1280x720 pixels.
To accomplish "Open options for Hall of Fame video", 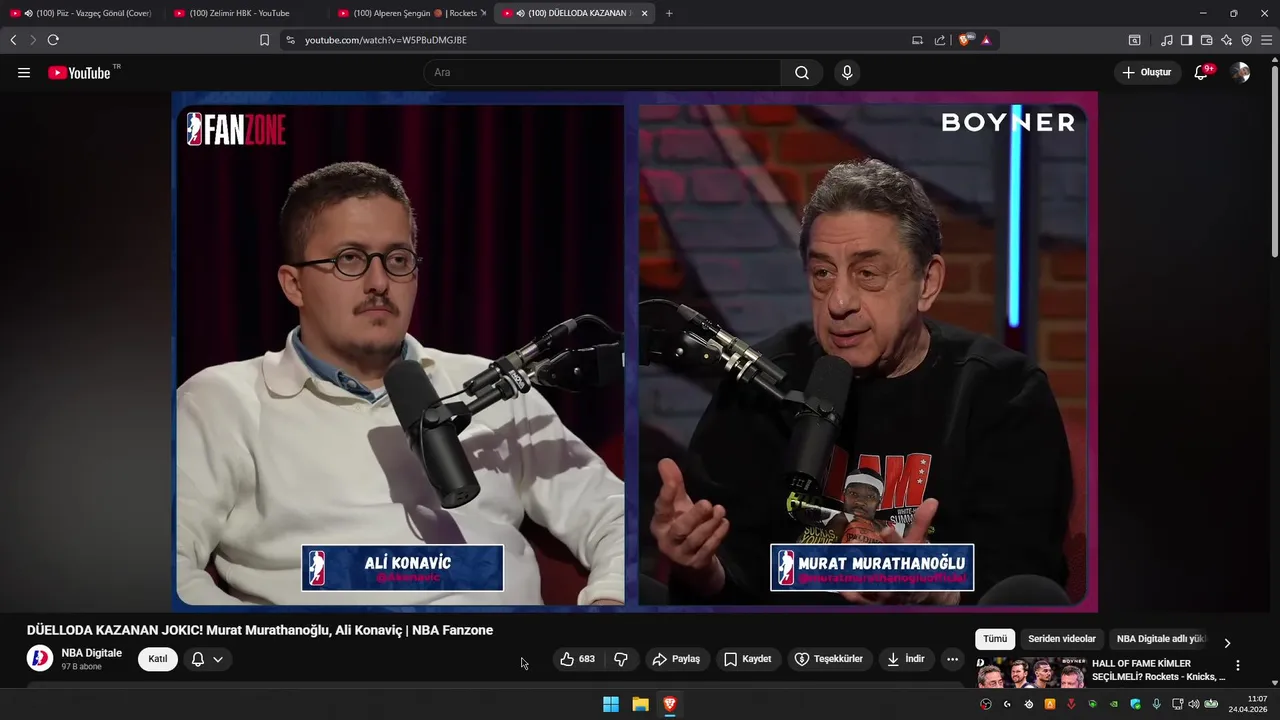I will 1237,666.
